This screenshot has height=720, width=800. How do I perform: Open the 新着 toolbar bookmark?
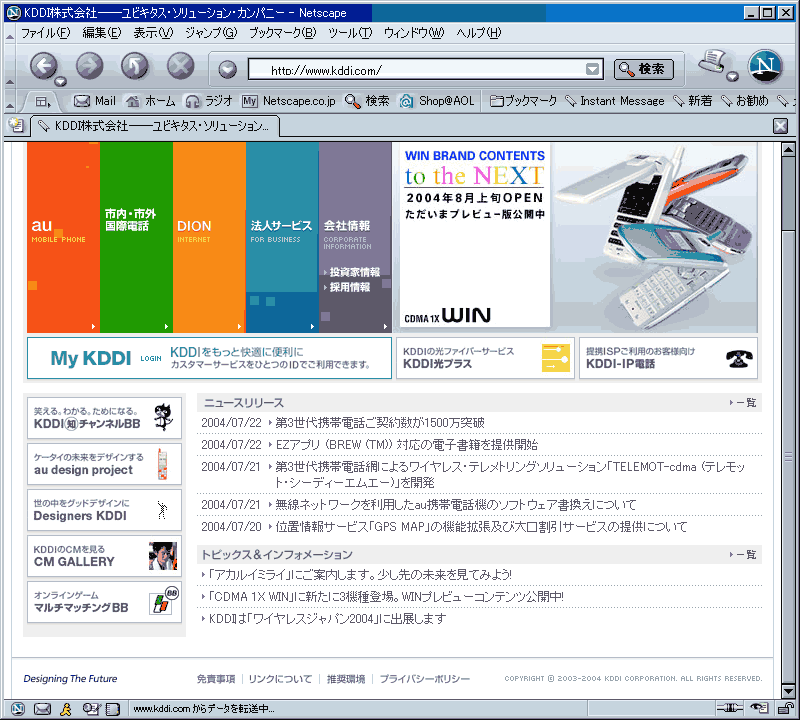tap(692, 101)
